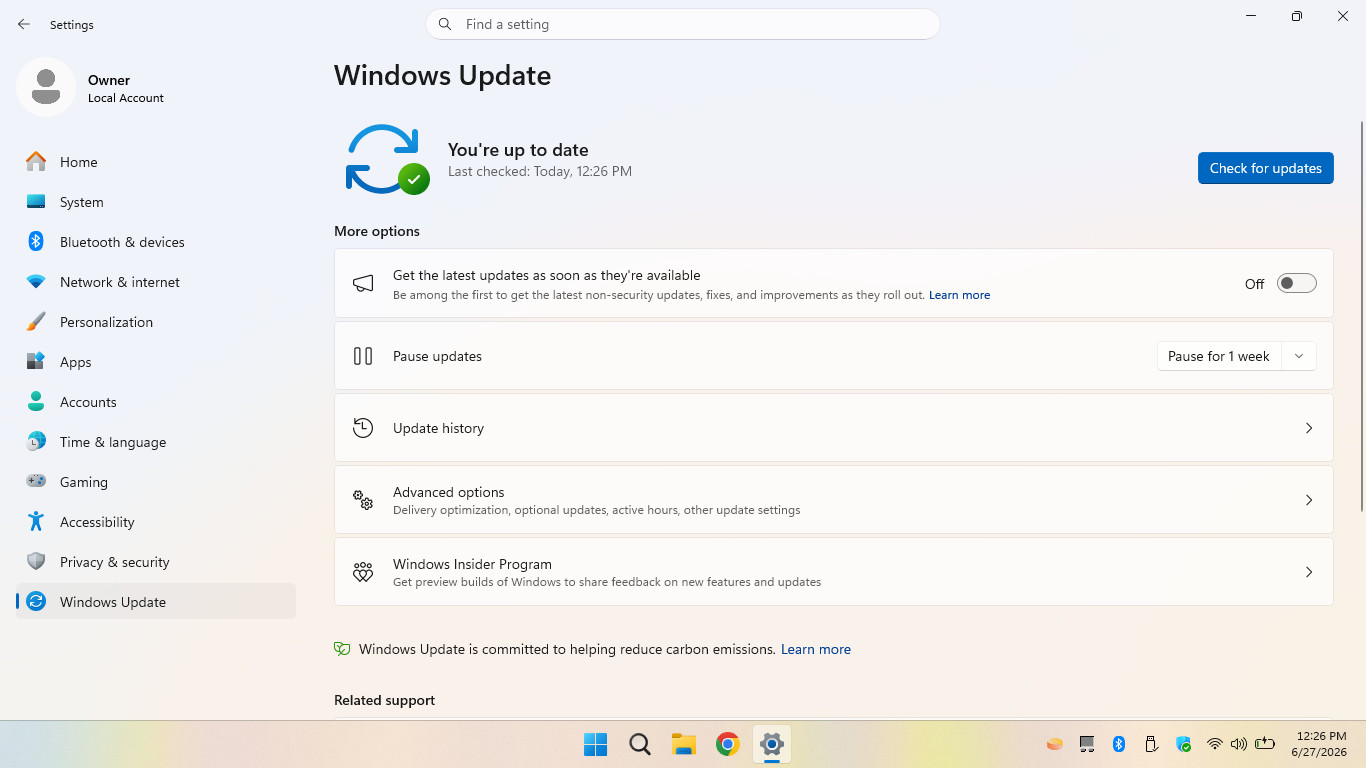
Task: Click the battery icon in system tray
Action: coord(1266,744)
